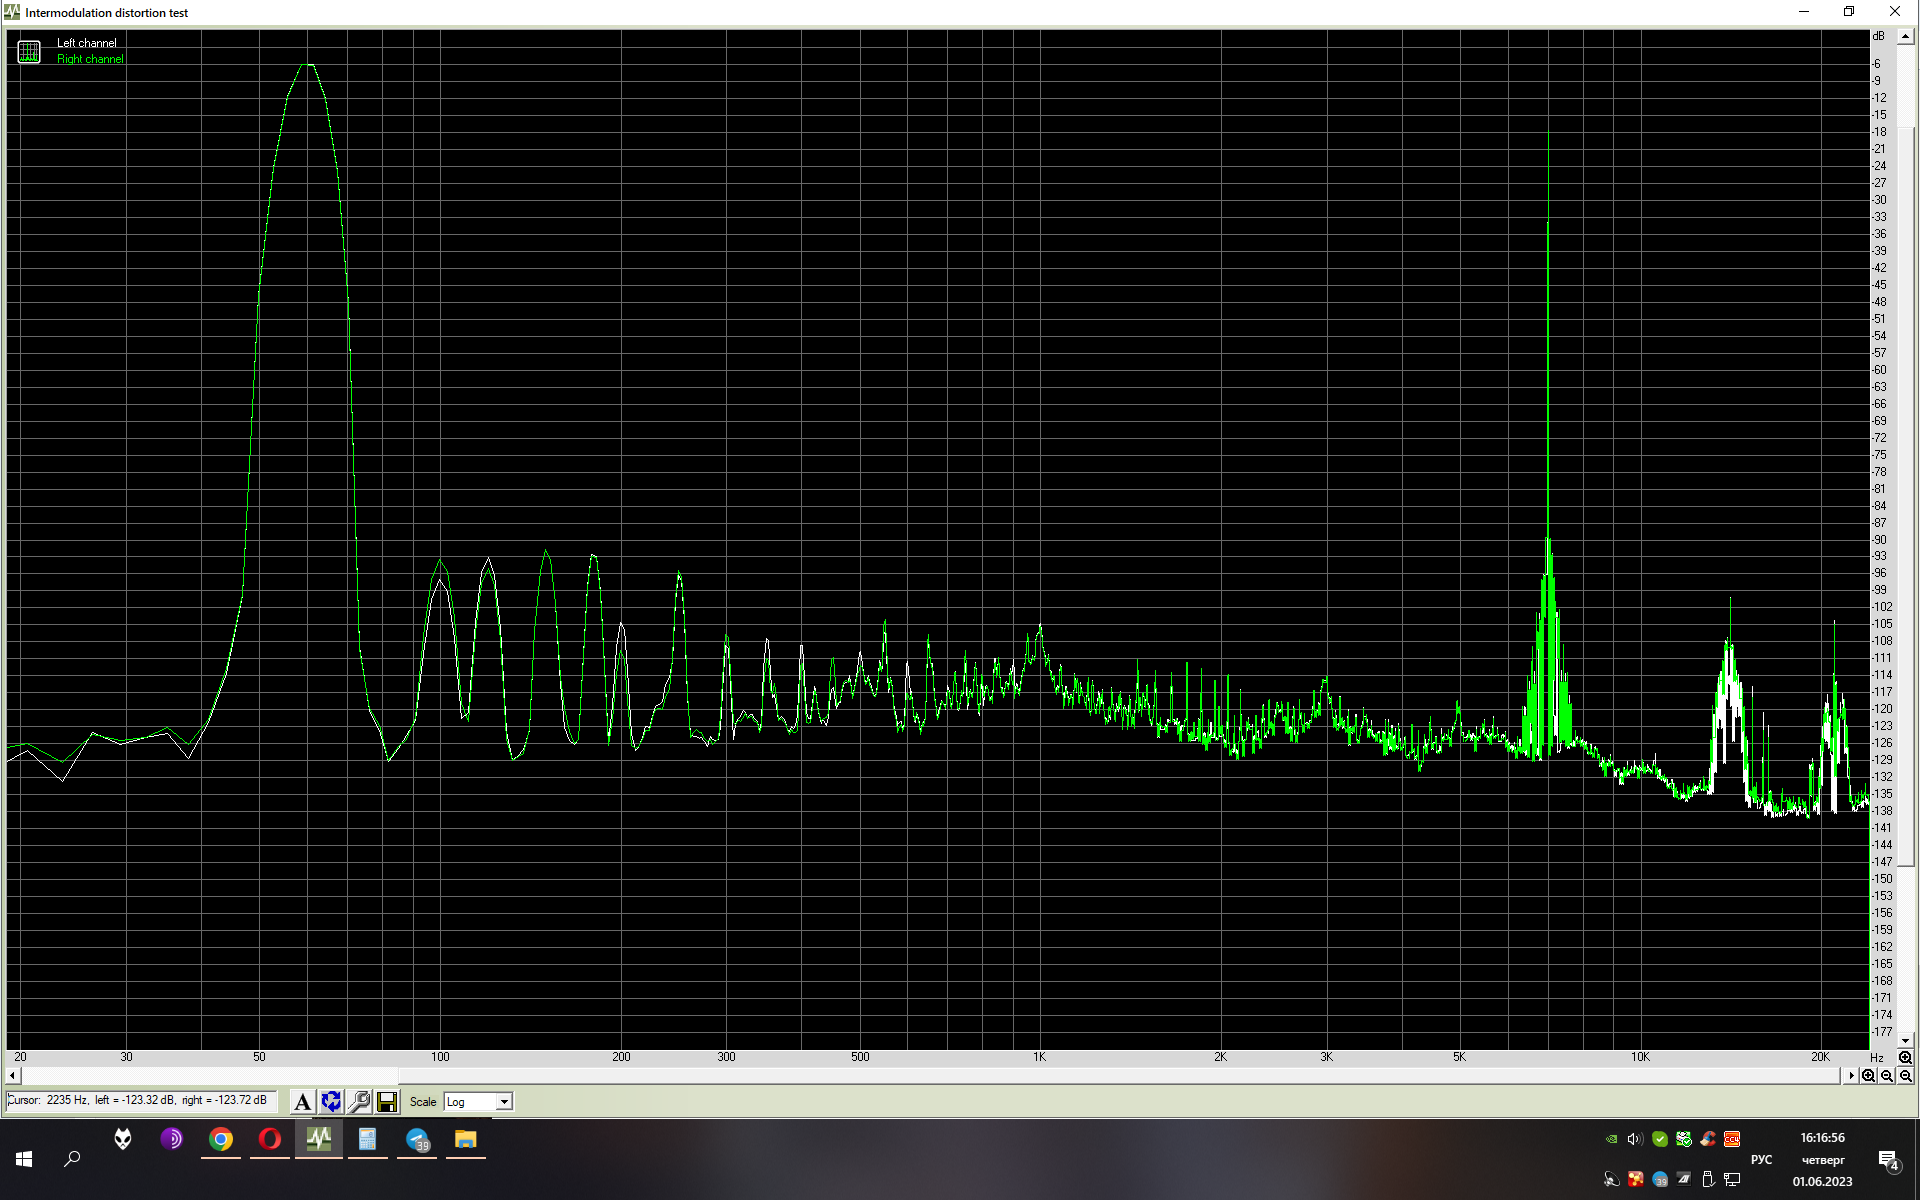Click the vertical scrollbar up arrow near dB
Viewport: 1920px width, 1200px height.
coord(1906,37)
